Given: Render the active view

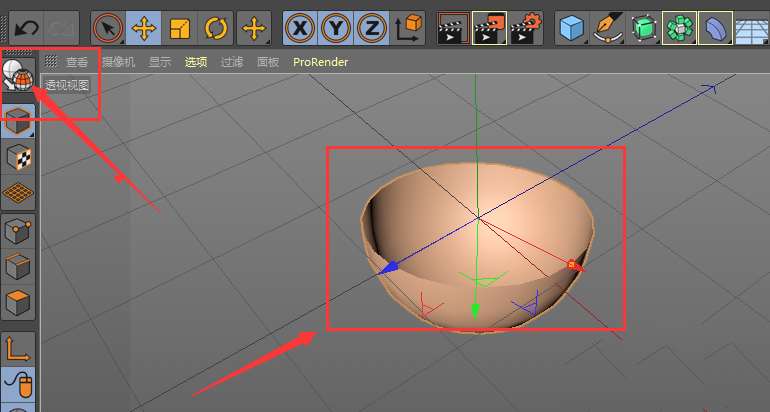Looking at the screenshot, I should click(453, 28).
